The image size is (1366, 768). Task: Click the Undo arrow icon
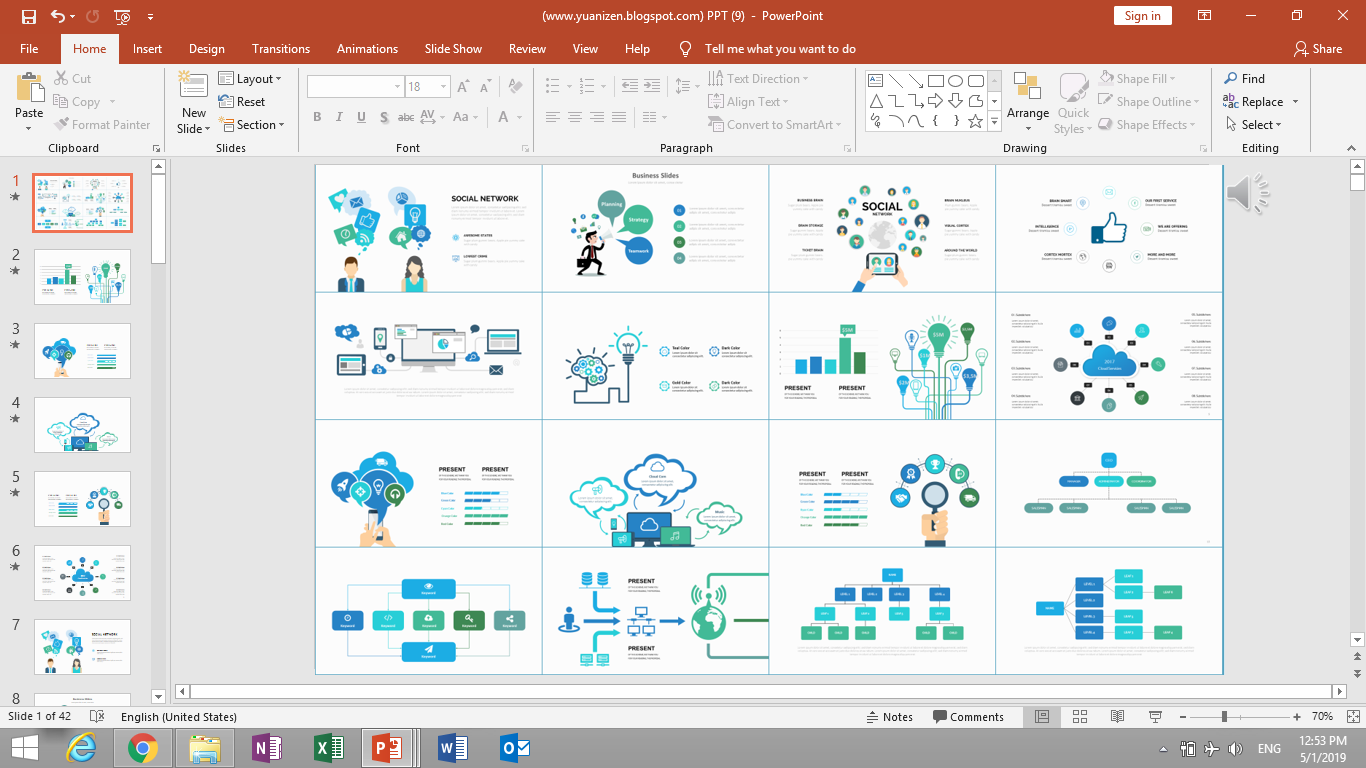[58, 16]
